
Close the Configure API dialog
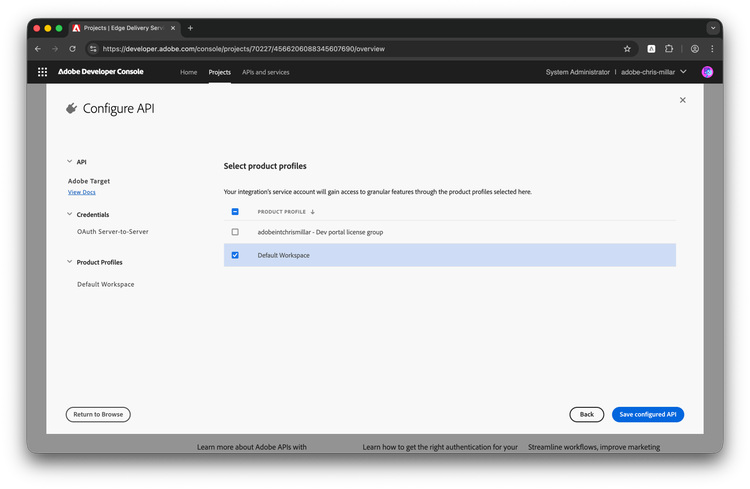click(x=683, y=100)
